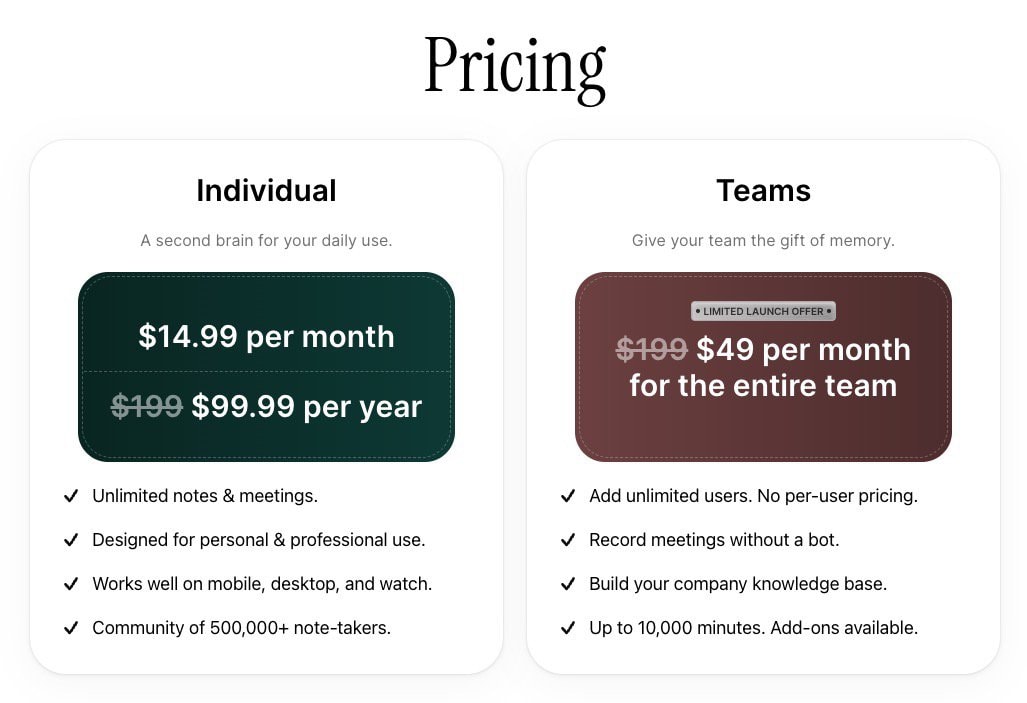Click checkmark next to Record meetings
Viewport: 1027px width, 703px height.
[x=568, y=540]
